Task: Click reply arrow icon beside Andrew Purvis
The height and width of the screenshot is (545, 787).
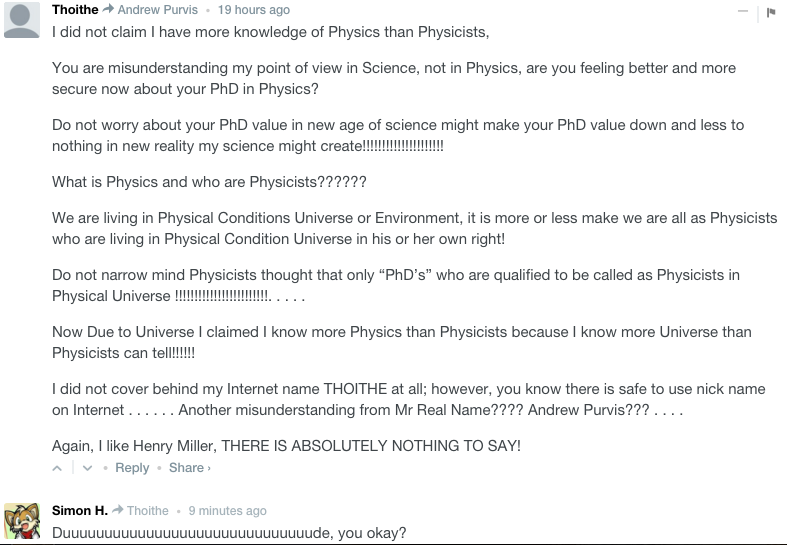Action: click(108, 10)
